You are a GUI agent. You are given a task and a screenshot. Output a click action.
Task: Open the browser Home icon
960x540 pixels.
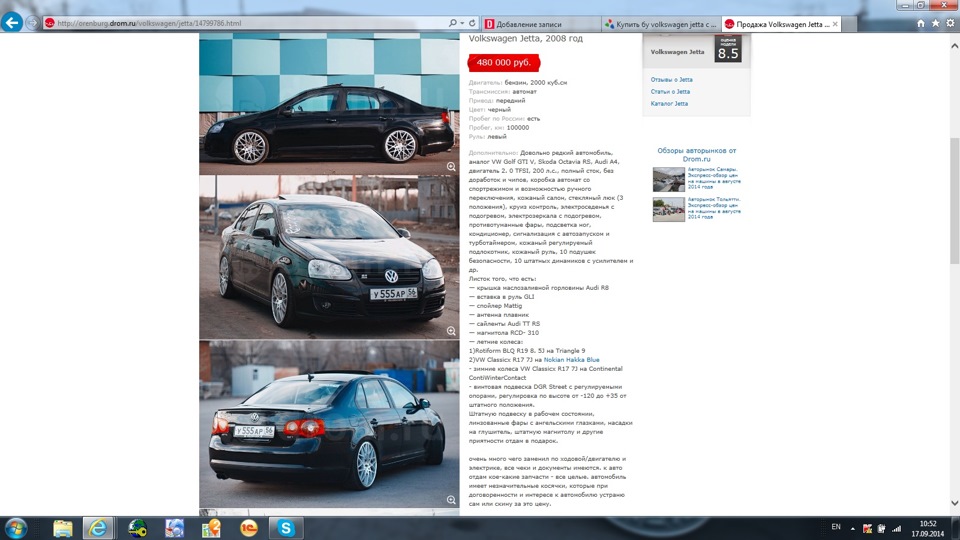pyautogui.click(x=920, y=23)
